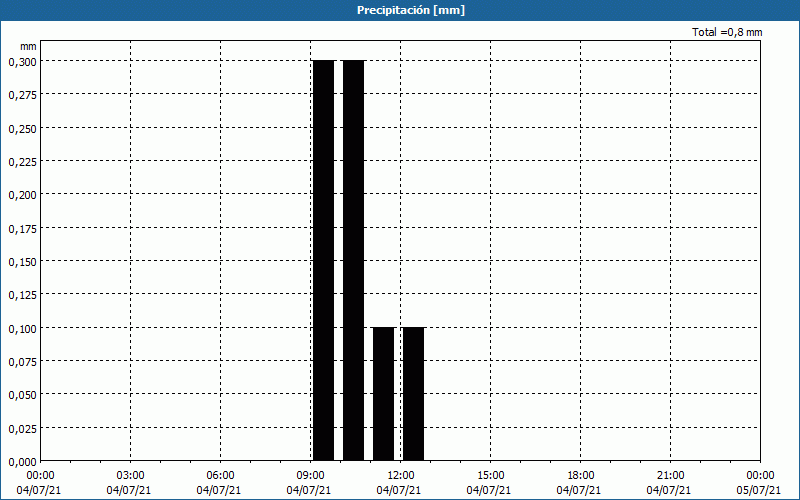Click the 03:00 04/07/21 time label

(129, 483)
